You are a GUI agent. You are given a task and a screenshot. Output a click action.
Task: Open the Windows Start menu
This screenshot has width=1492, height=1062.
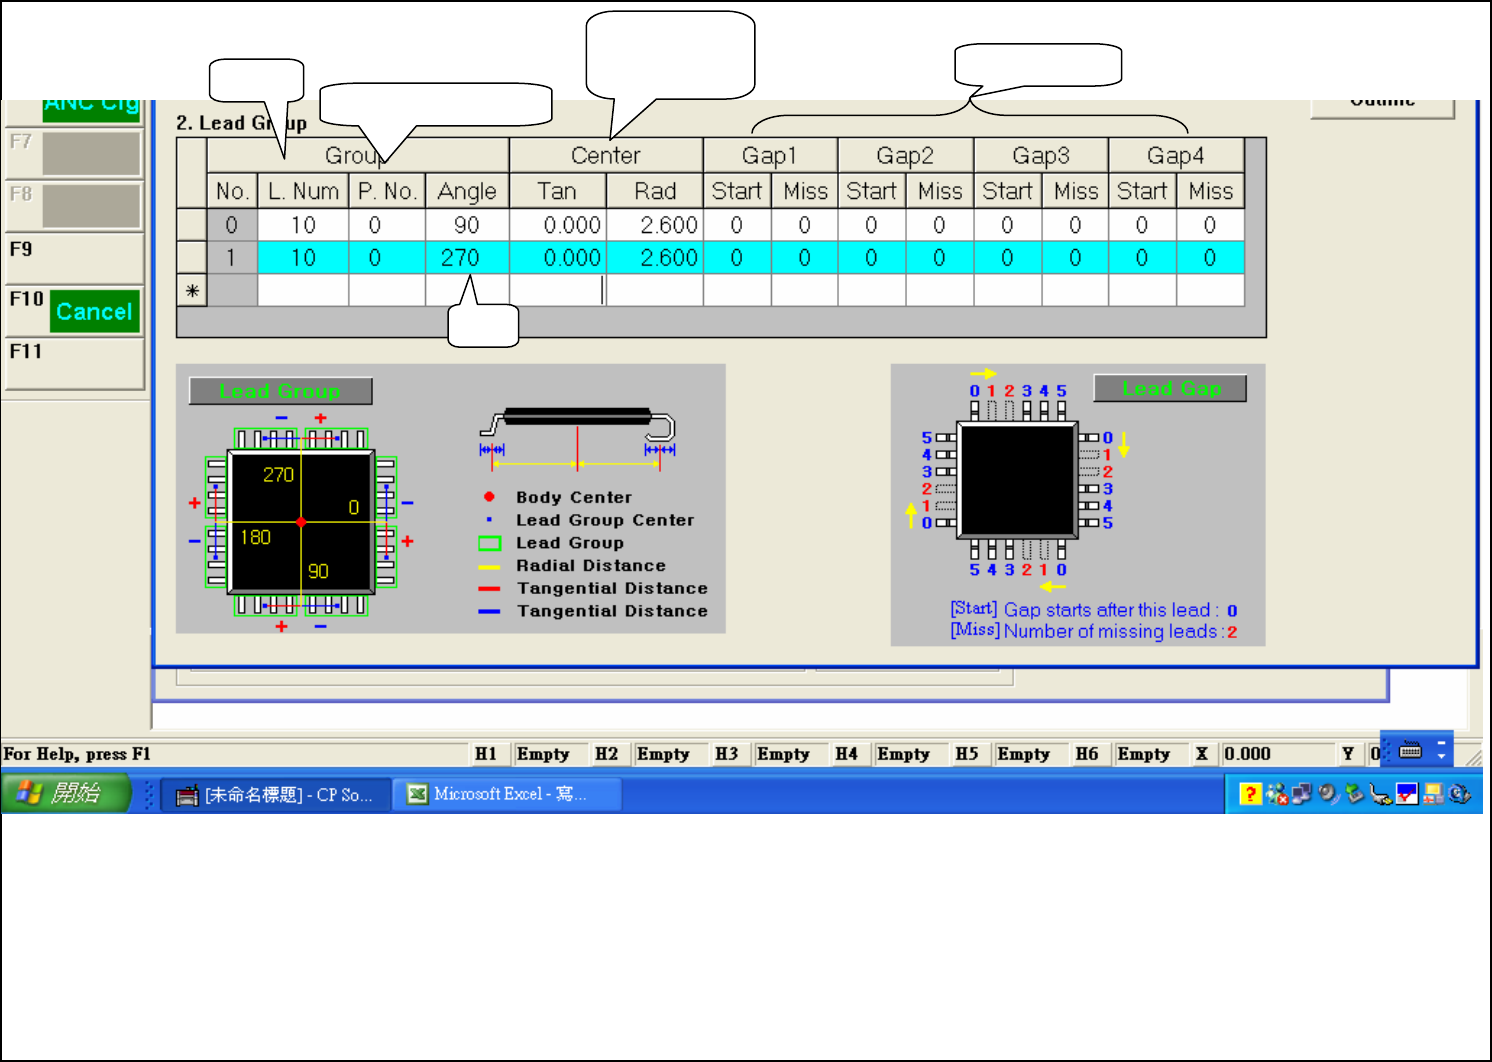pos(66,794)
